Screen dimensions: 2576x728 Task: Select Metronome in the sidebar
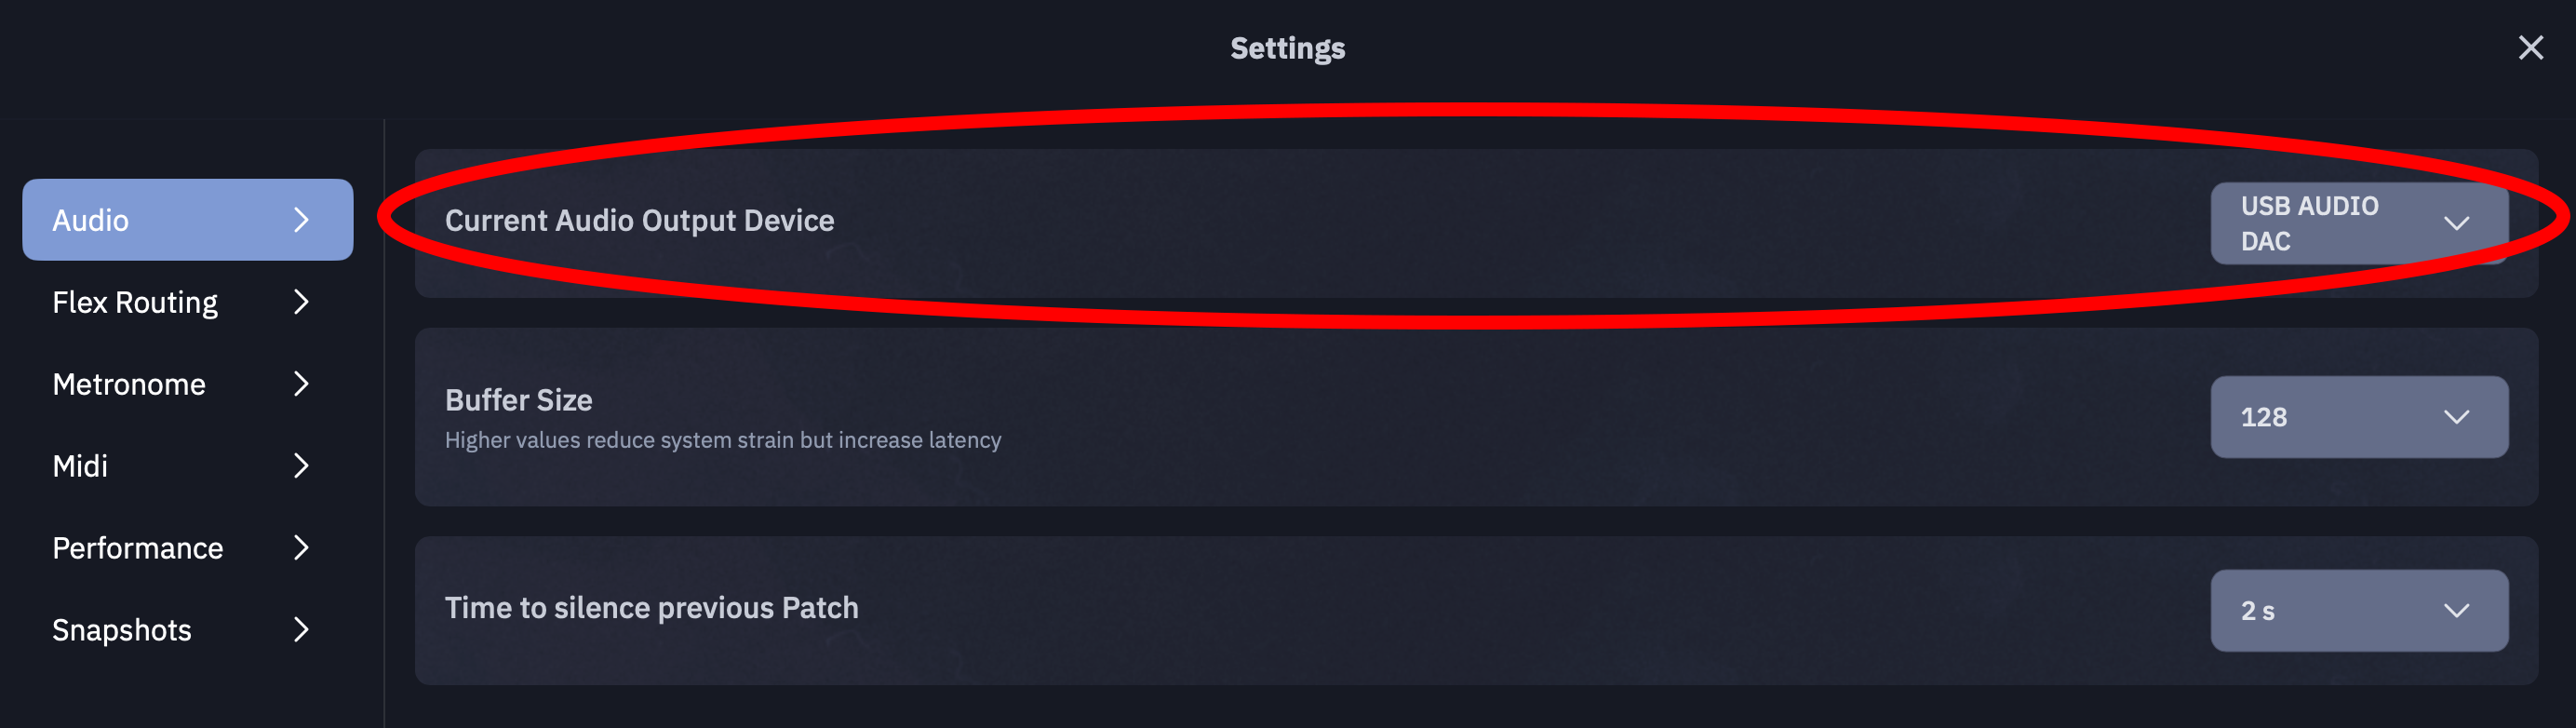tap(187, 384)
